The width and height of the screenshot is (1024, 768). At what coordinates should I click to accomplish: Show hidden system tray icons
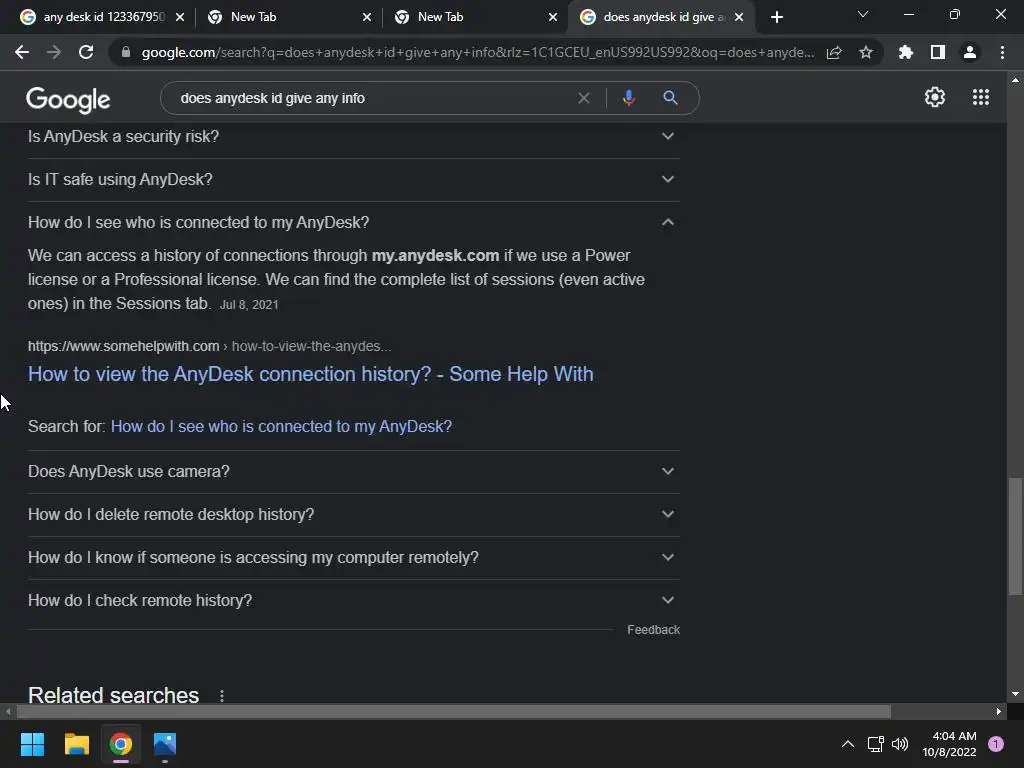coord(848,744)
